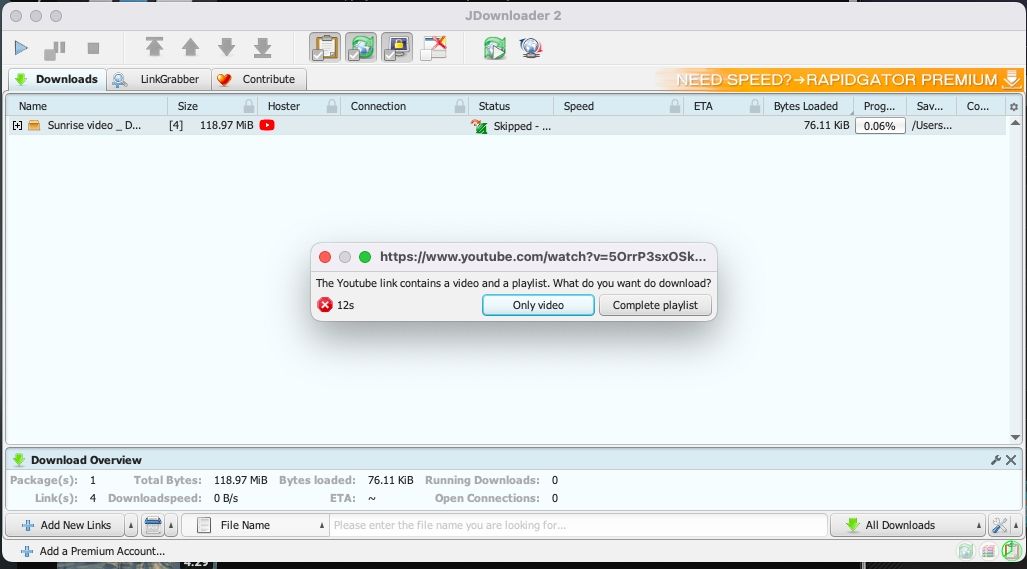Image resolution: width=1027 pixels, height=569 pixels.
Task: Click the Sav... column header
Action: 930,106
